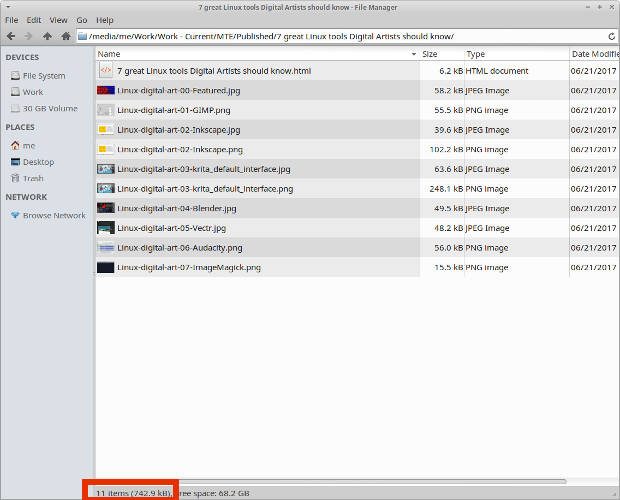Go back using the back arrow
The width and height of the screenshot is (620, 500).
tap(11, 36)
